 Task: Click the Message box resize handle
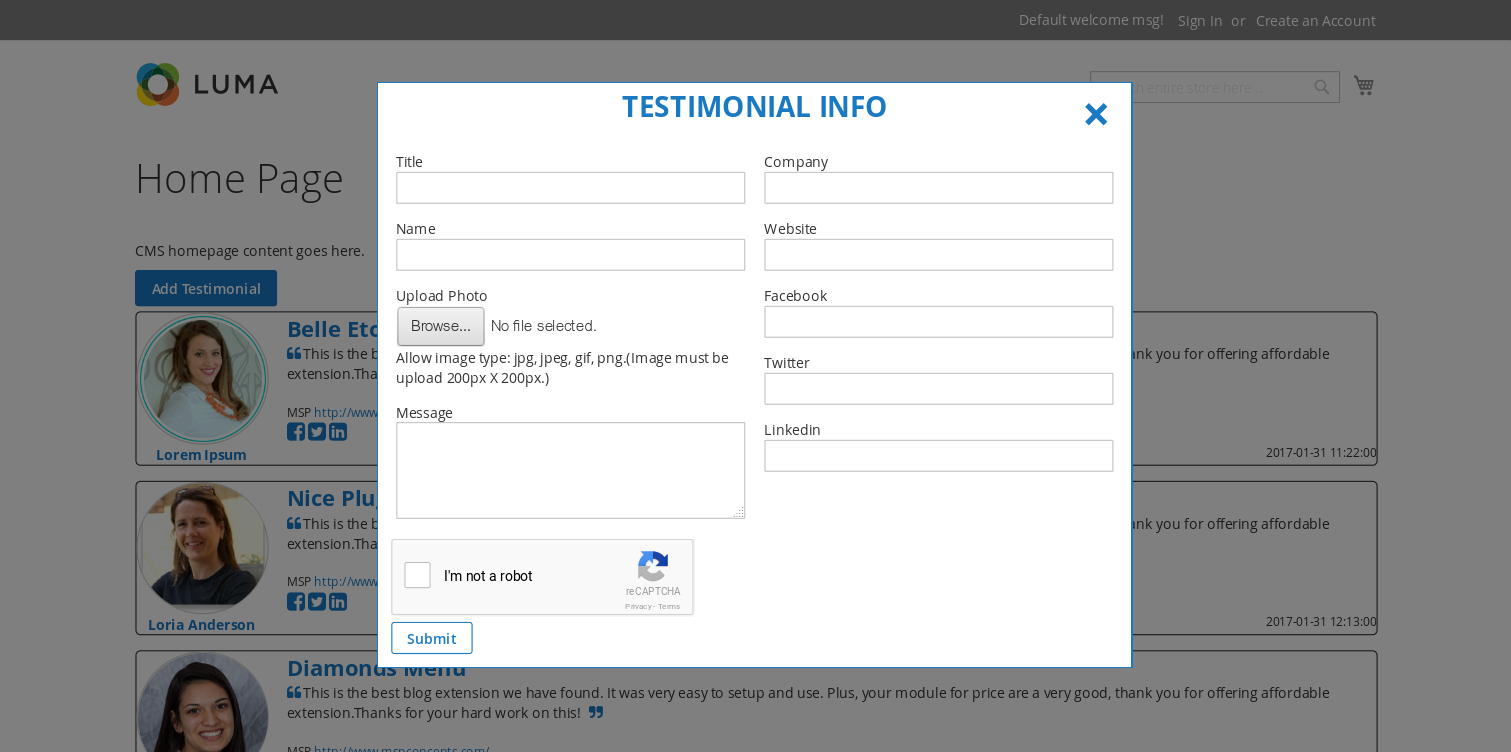point(739,512)
